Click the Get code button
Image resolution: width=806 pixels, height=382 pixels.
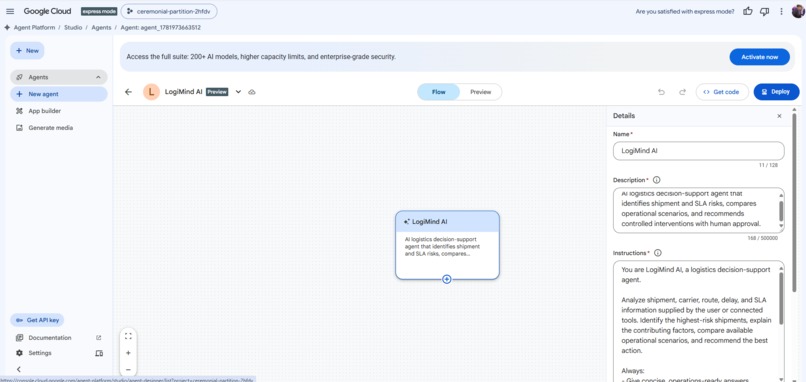(722, 92)
